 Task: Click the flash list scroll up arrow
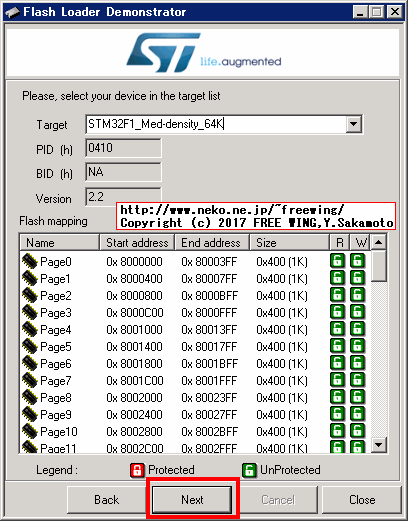pos(379,242)
